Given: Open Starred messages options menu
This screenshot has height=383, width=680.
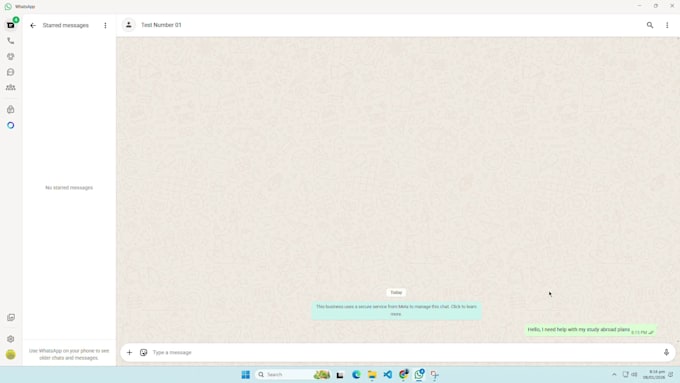Looking at the screenshot, I should [105, 26].
